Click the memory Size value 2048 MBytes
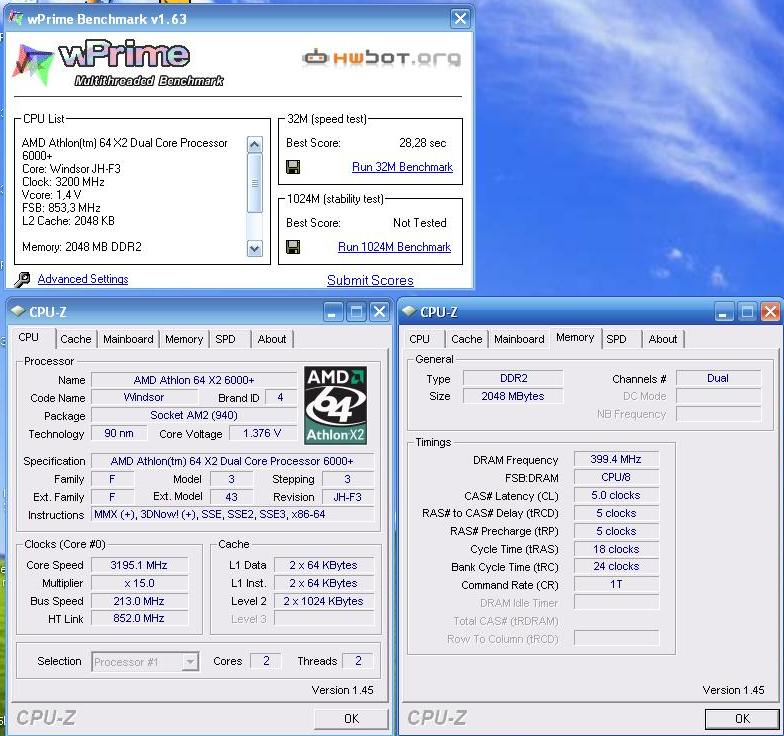Screen dimensions: 784x736 pos(513,396)
